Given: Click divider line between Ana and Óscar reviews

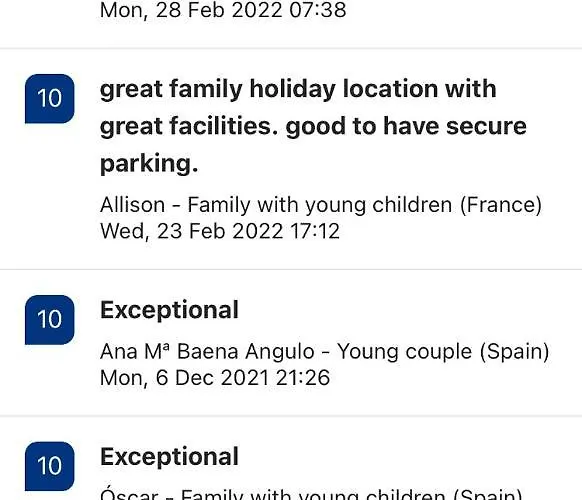Looking at the screenshot, I should pyautogui.click(x=291, y=416).
